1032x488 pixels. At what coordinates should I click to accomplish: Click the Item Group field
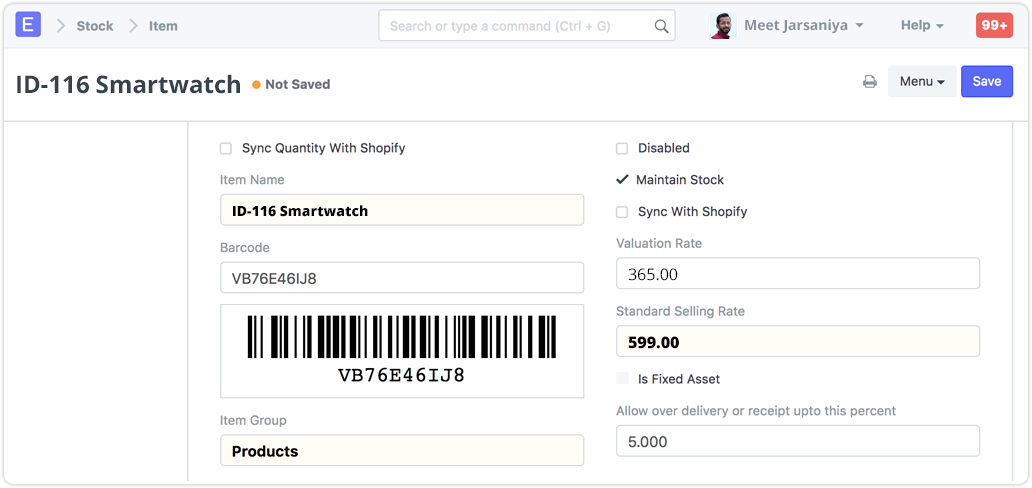402,450
